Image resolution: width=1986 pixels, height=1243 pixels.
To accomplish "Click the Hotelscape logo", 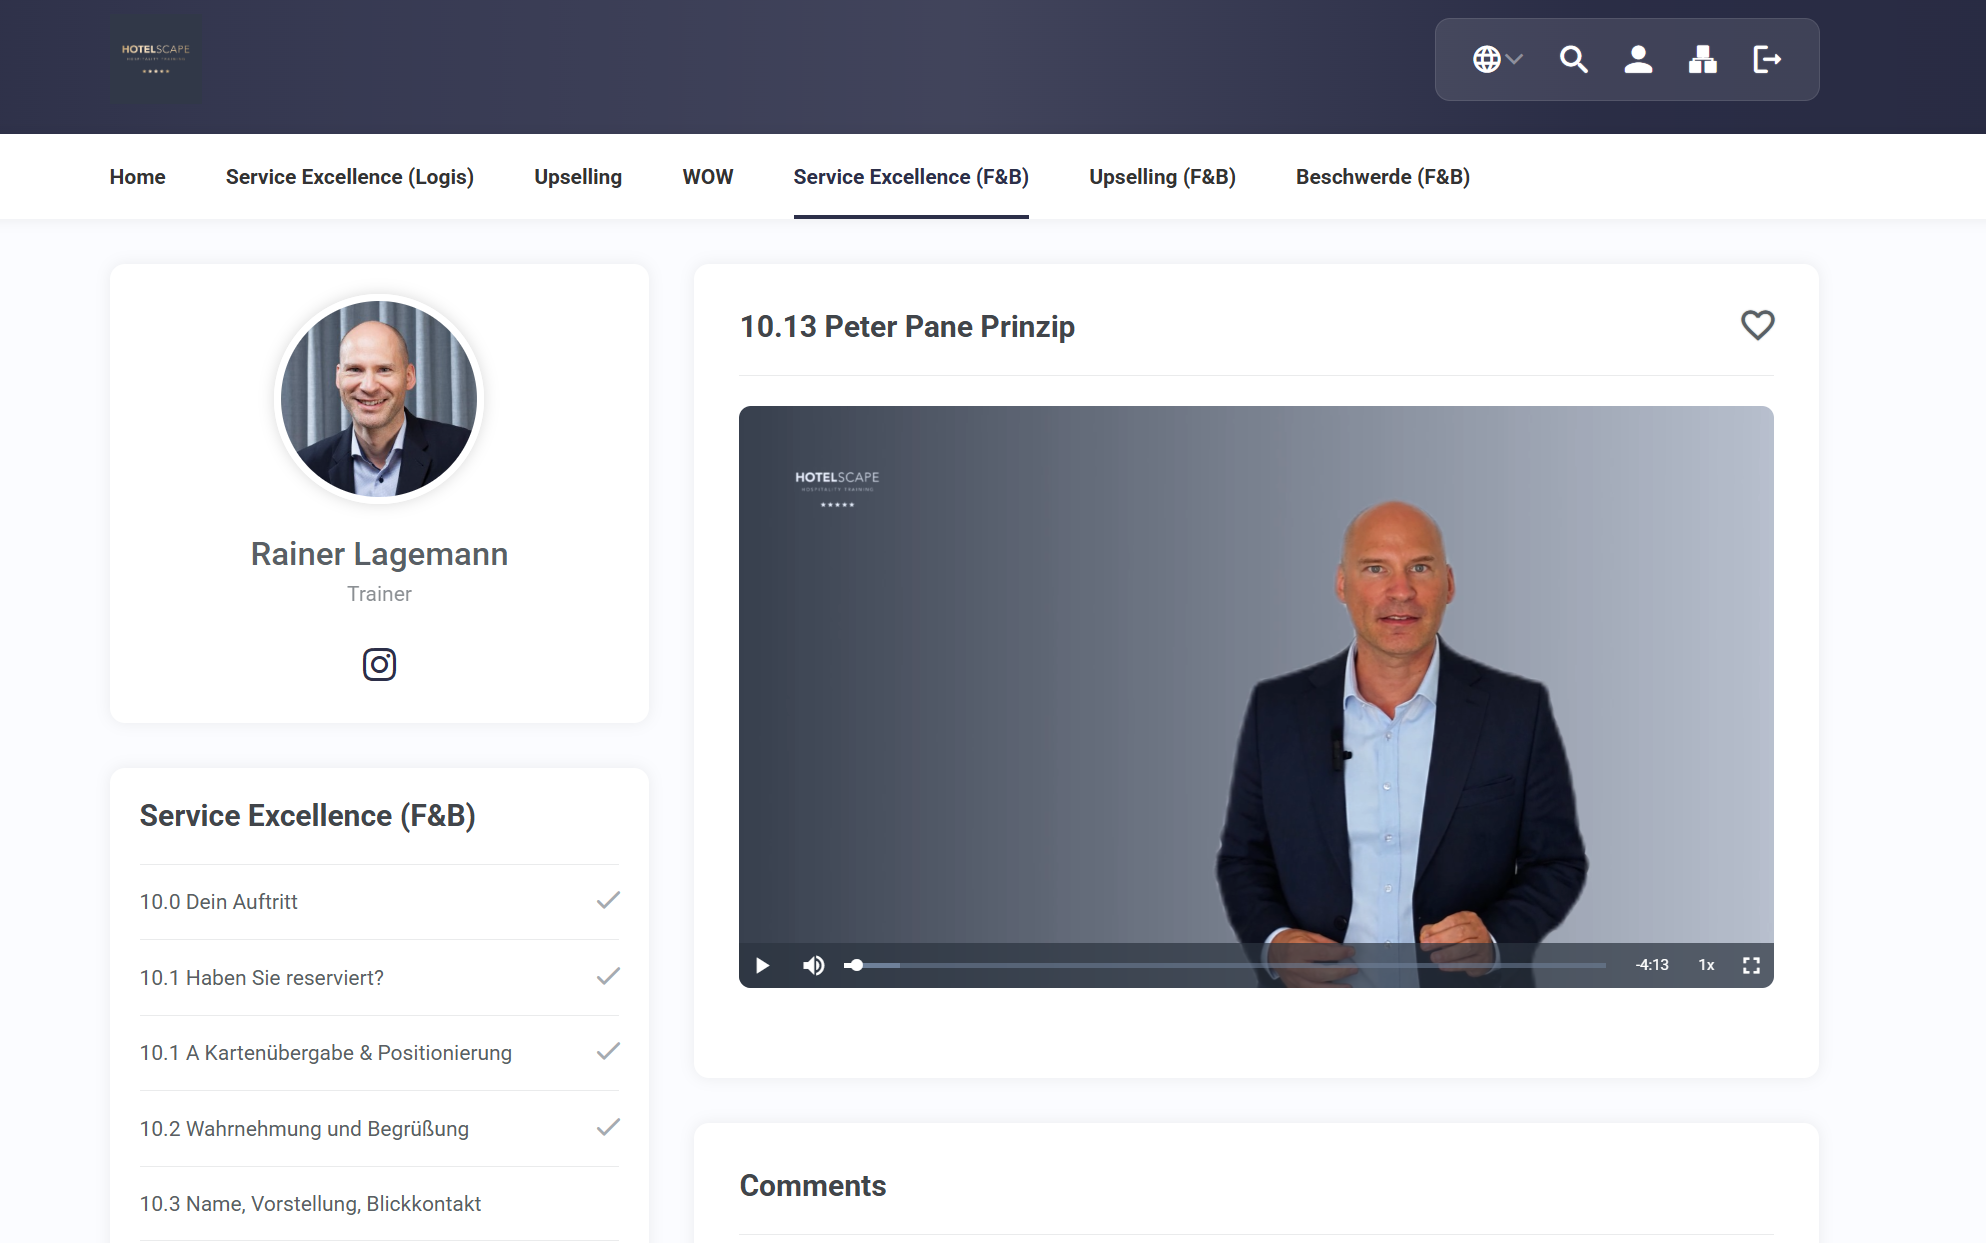I will (156, 58).
